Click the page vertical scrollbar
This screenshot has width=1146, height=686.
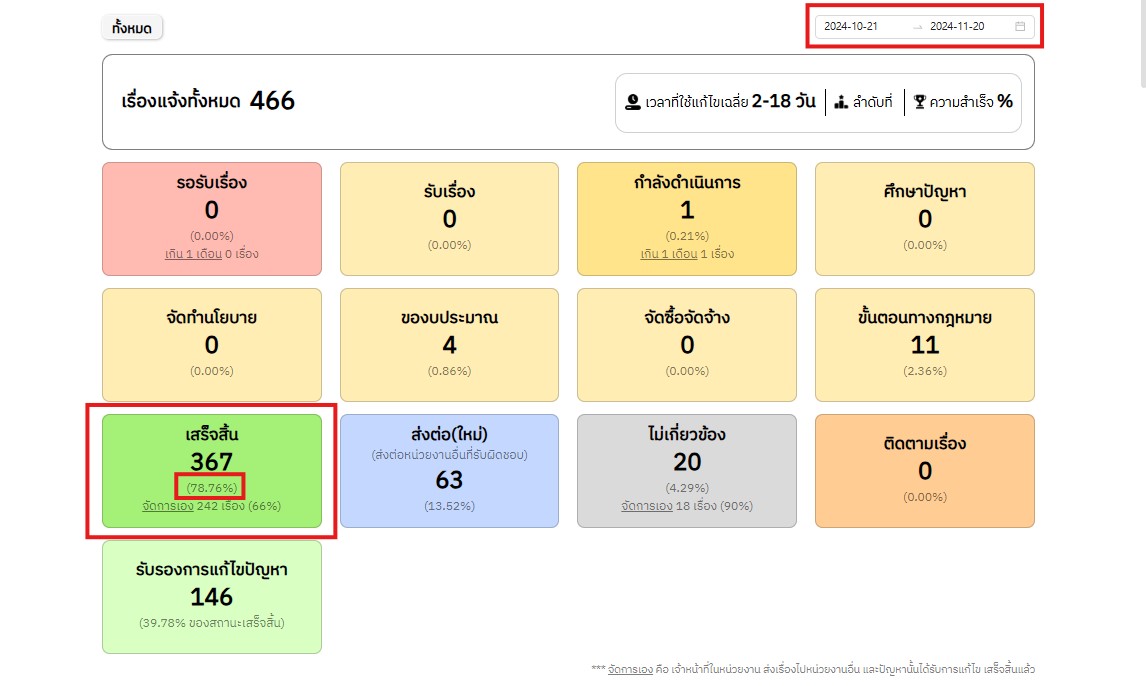tap(1143, 44)
